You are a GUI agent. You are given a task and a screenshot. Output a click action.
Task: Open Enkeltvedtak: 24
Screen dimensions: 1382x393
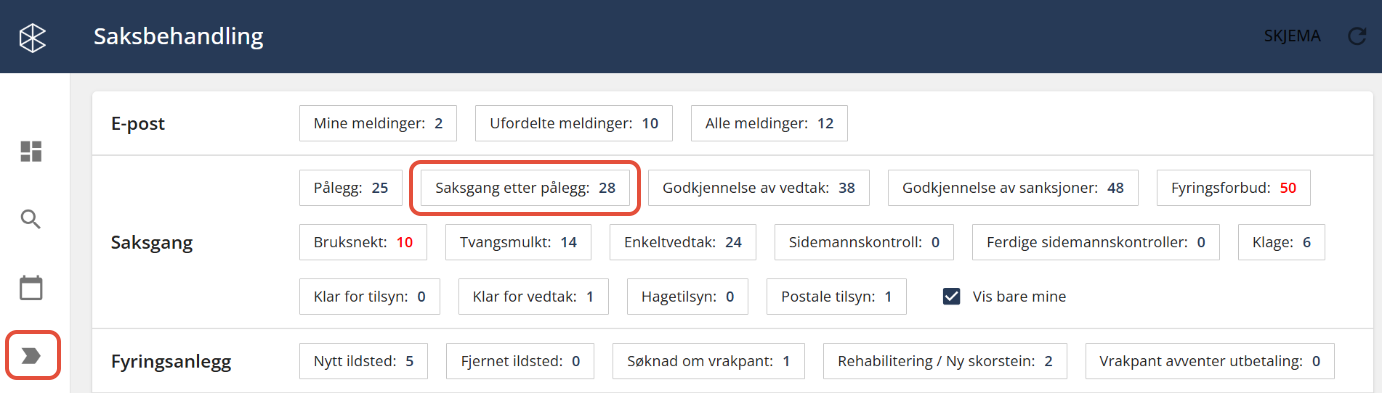tap(683, 242)
